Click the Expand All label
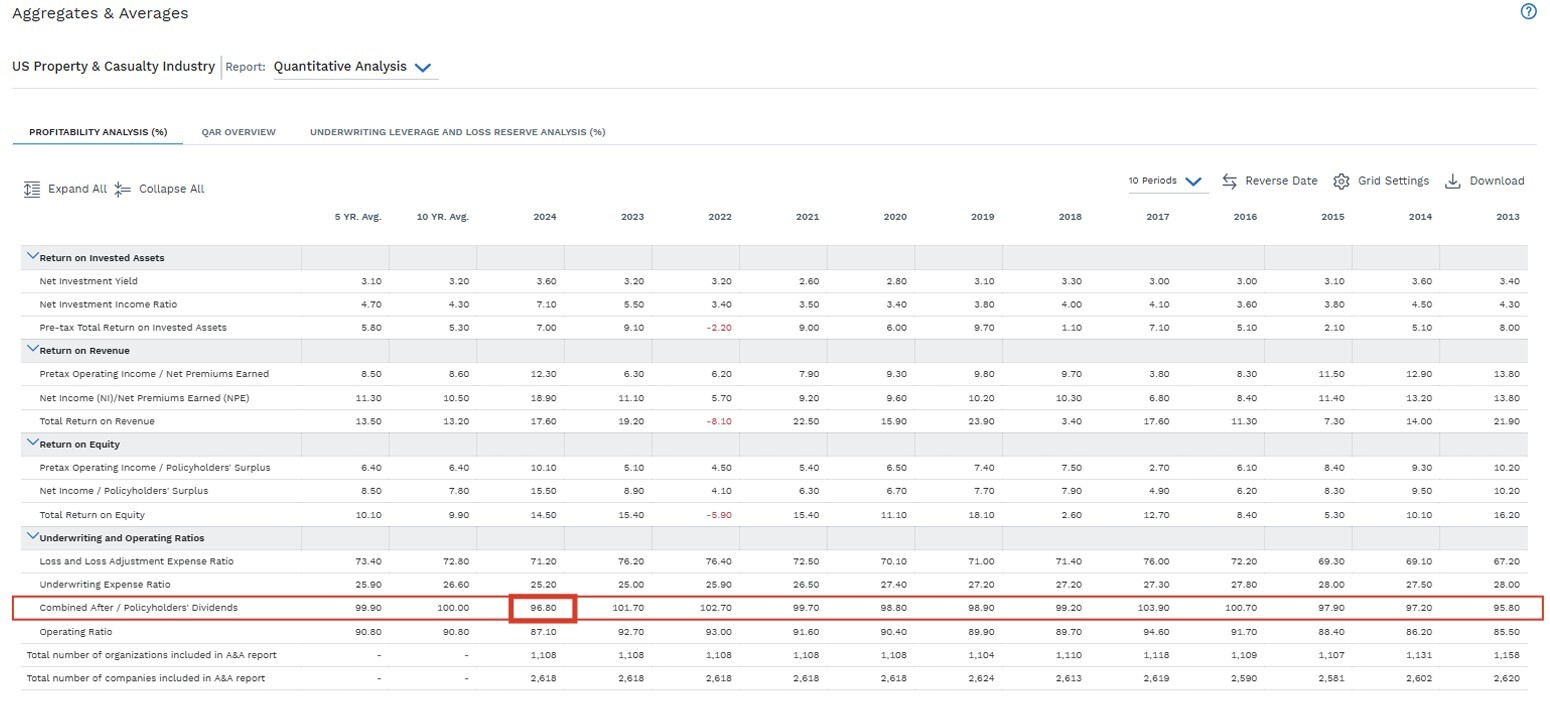Viewport: 1550px width, 709px height. coord(77,189)
